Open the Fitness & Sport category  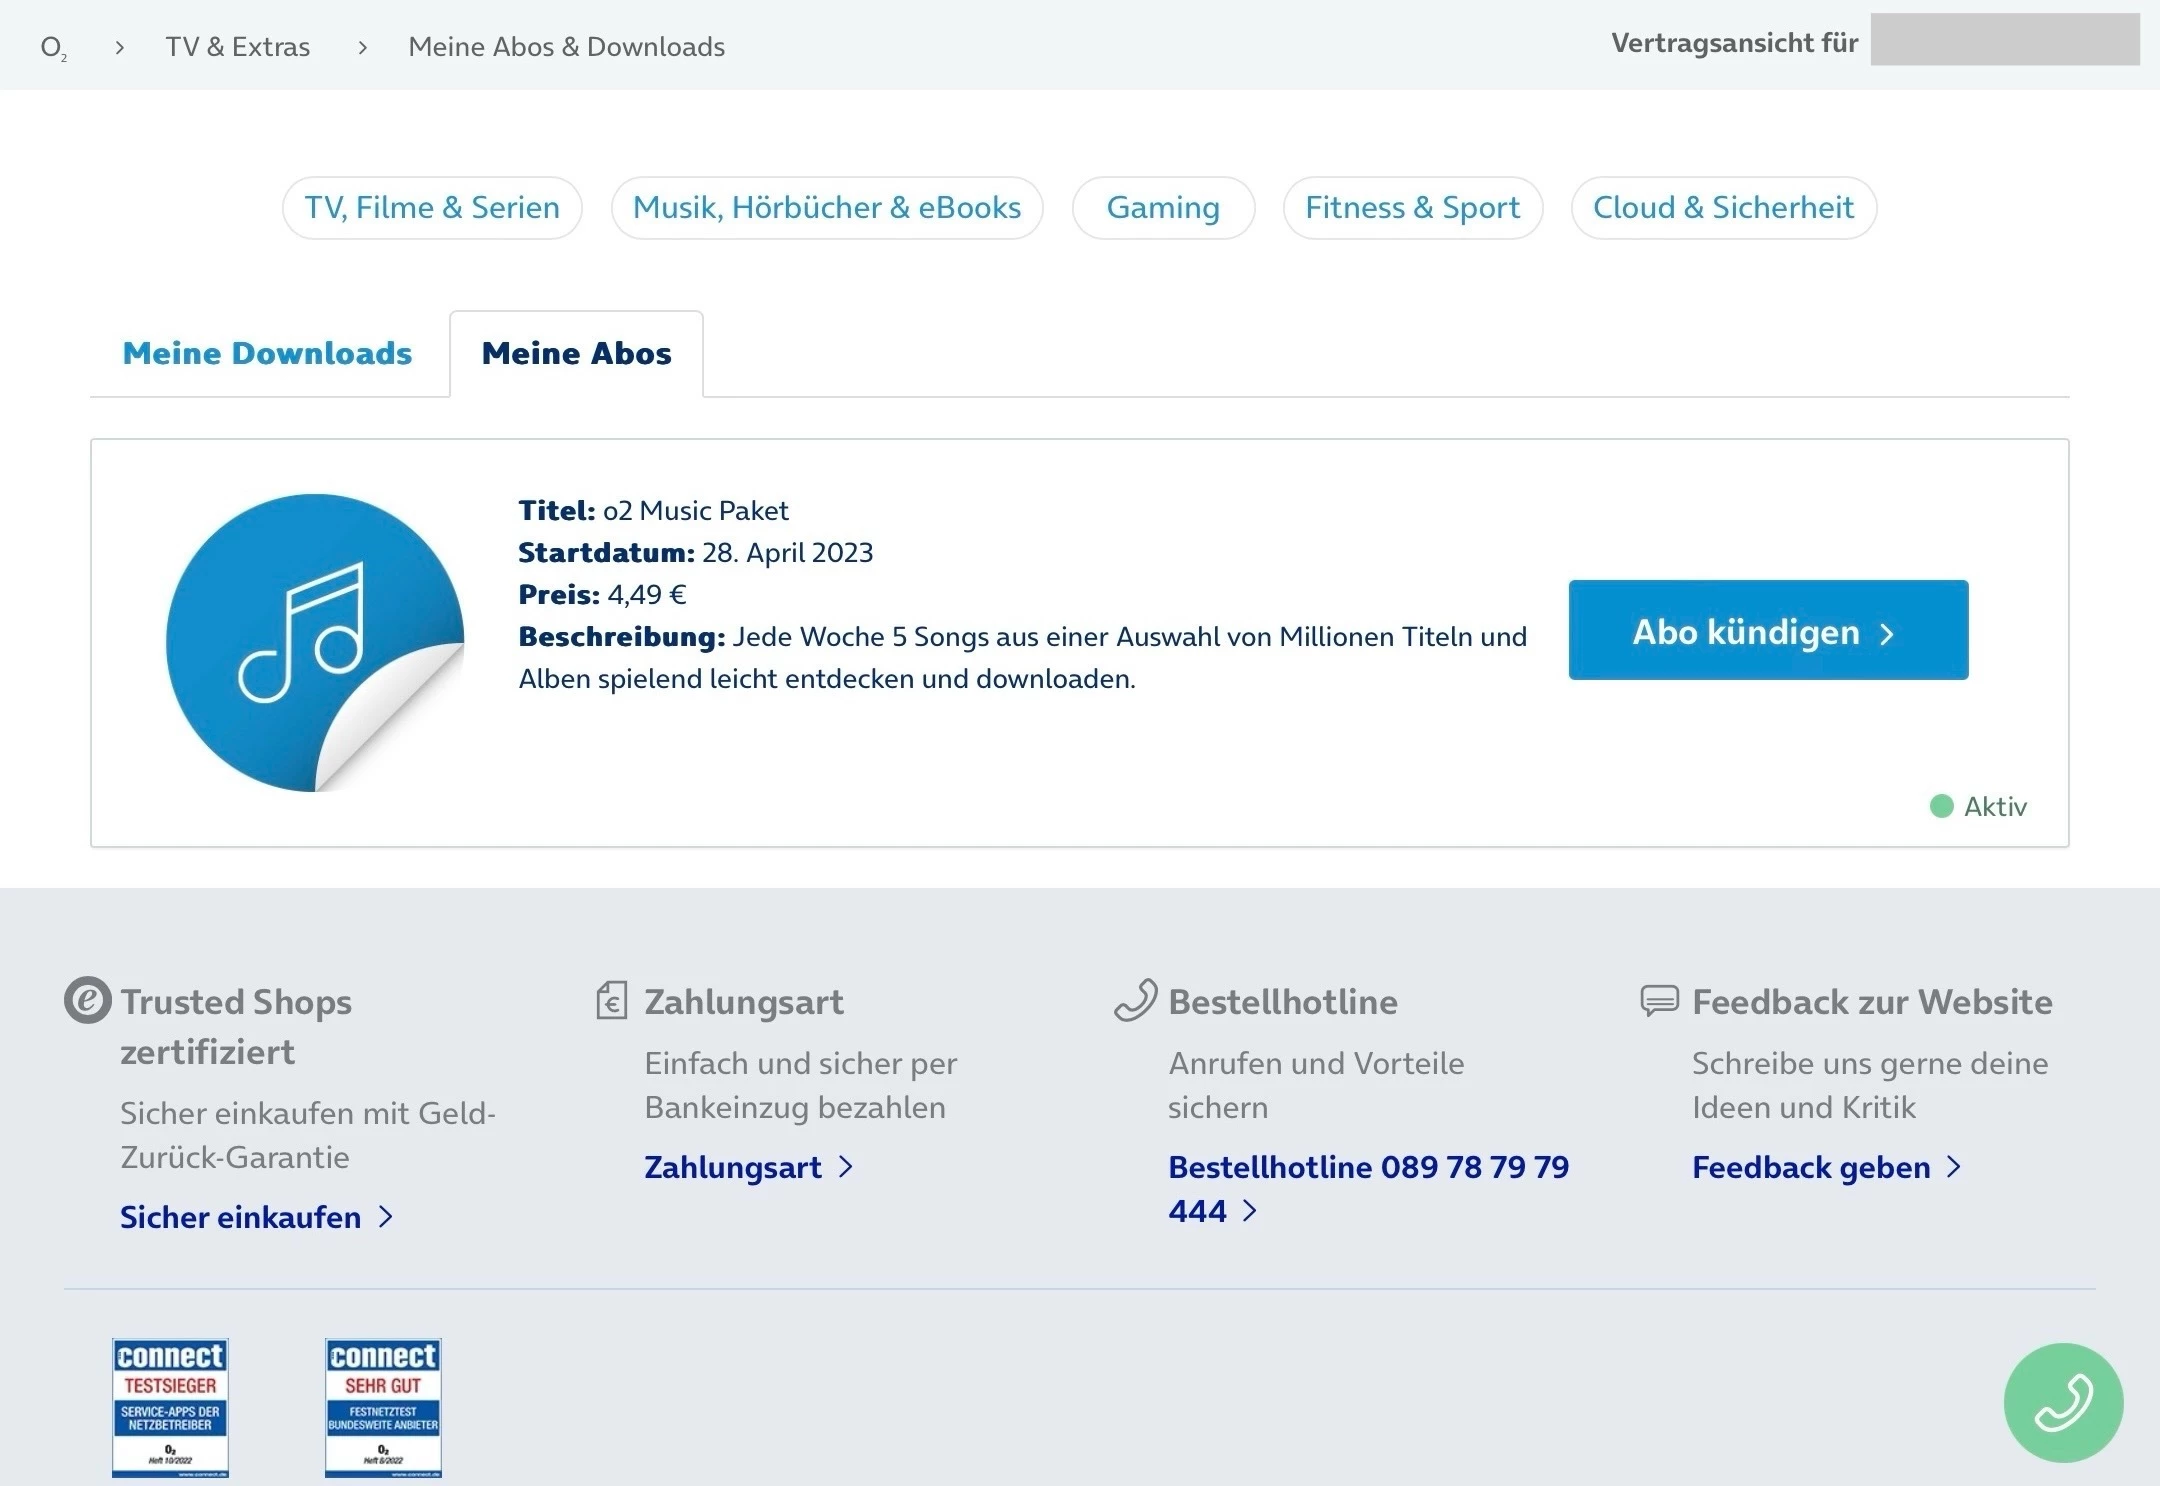pos(1412,208)
